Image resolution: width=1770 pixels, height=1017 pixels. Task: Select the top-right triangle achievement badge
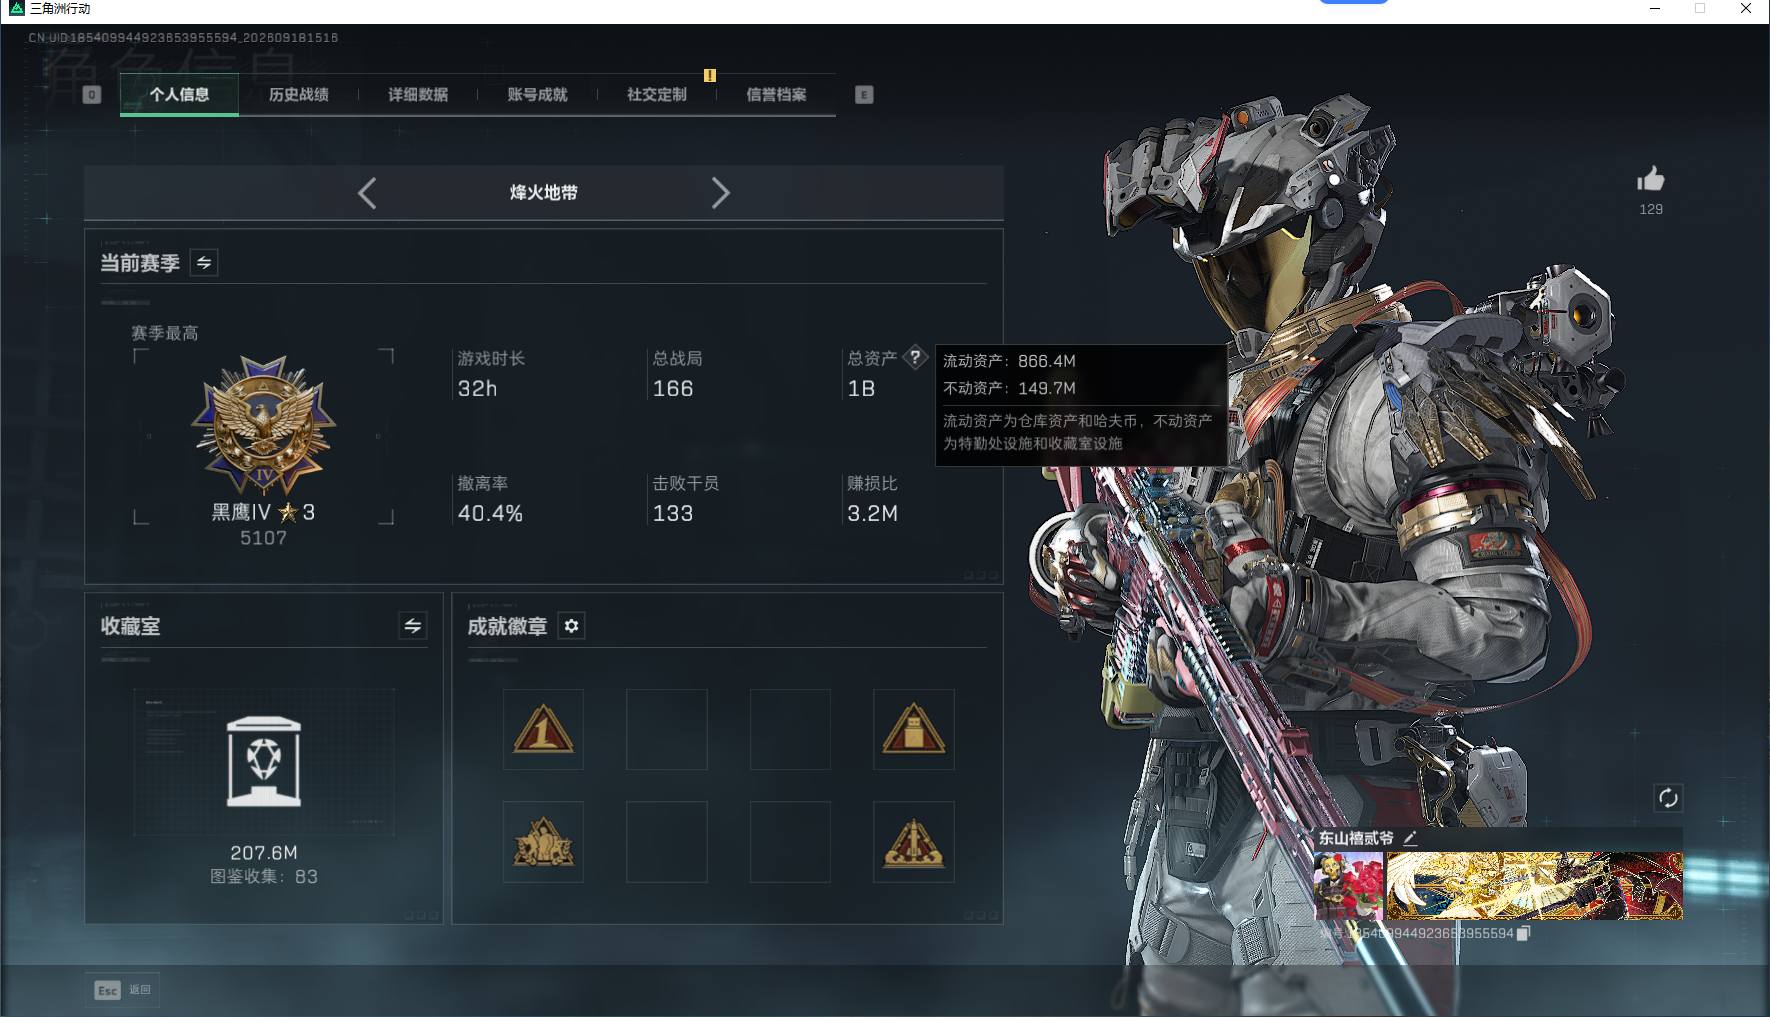pos(913,729)
